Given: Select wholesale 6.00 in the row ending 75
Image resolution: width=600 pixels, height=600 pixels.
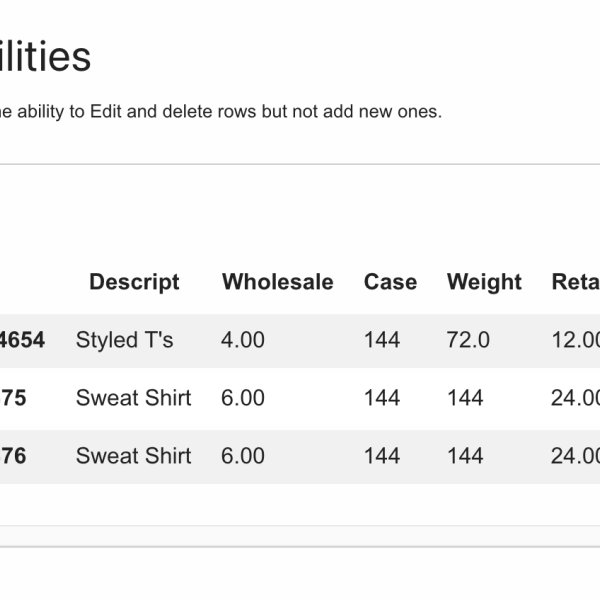Looking at the screenshot, I should [243, 398].
